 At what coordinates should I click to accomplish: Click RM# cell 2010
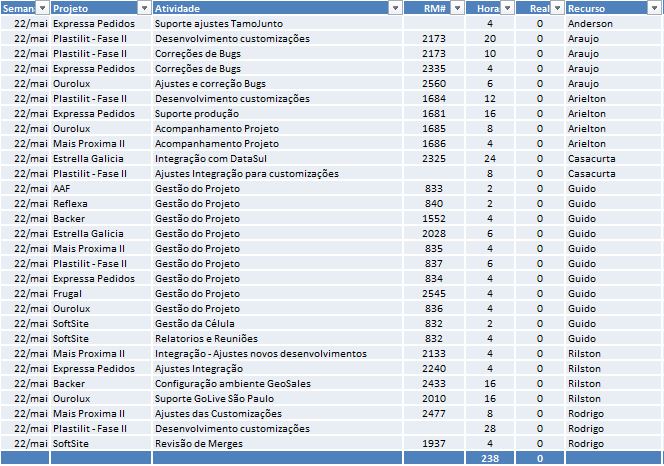434,398
